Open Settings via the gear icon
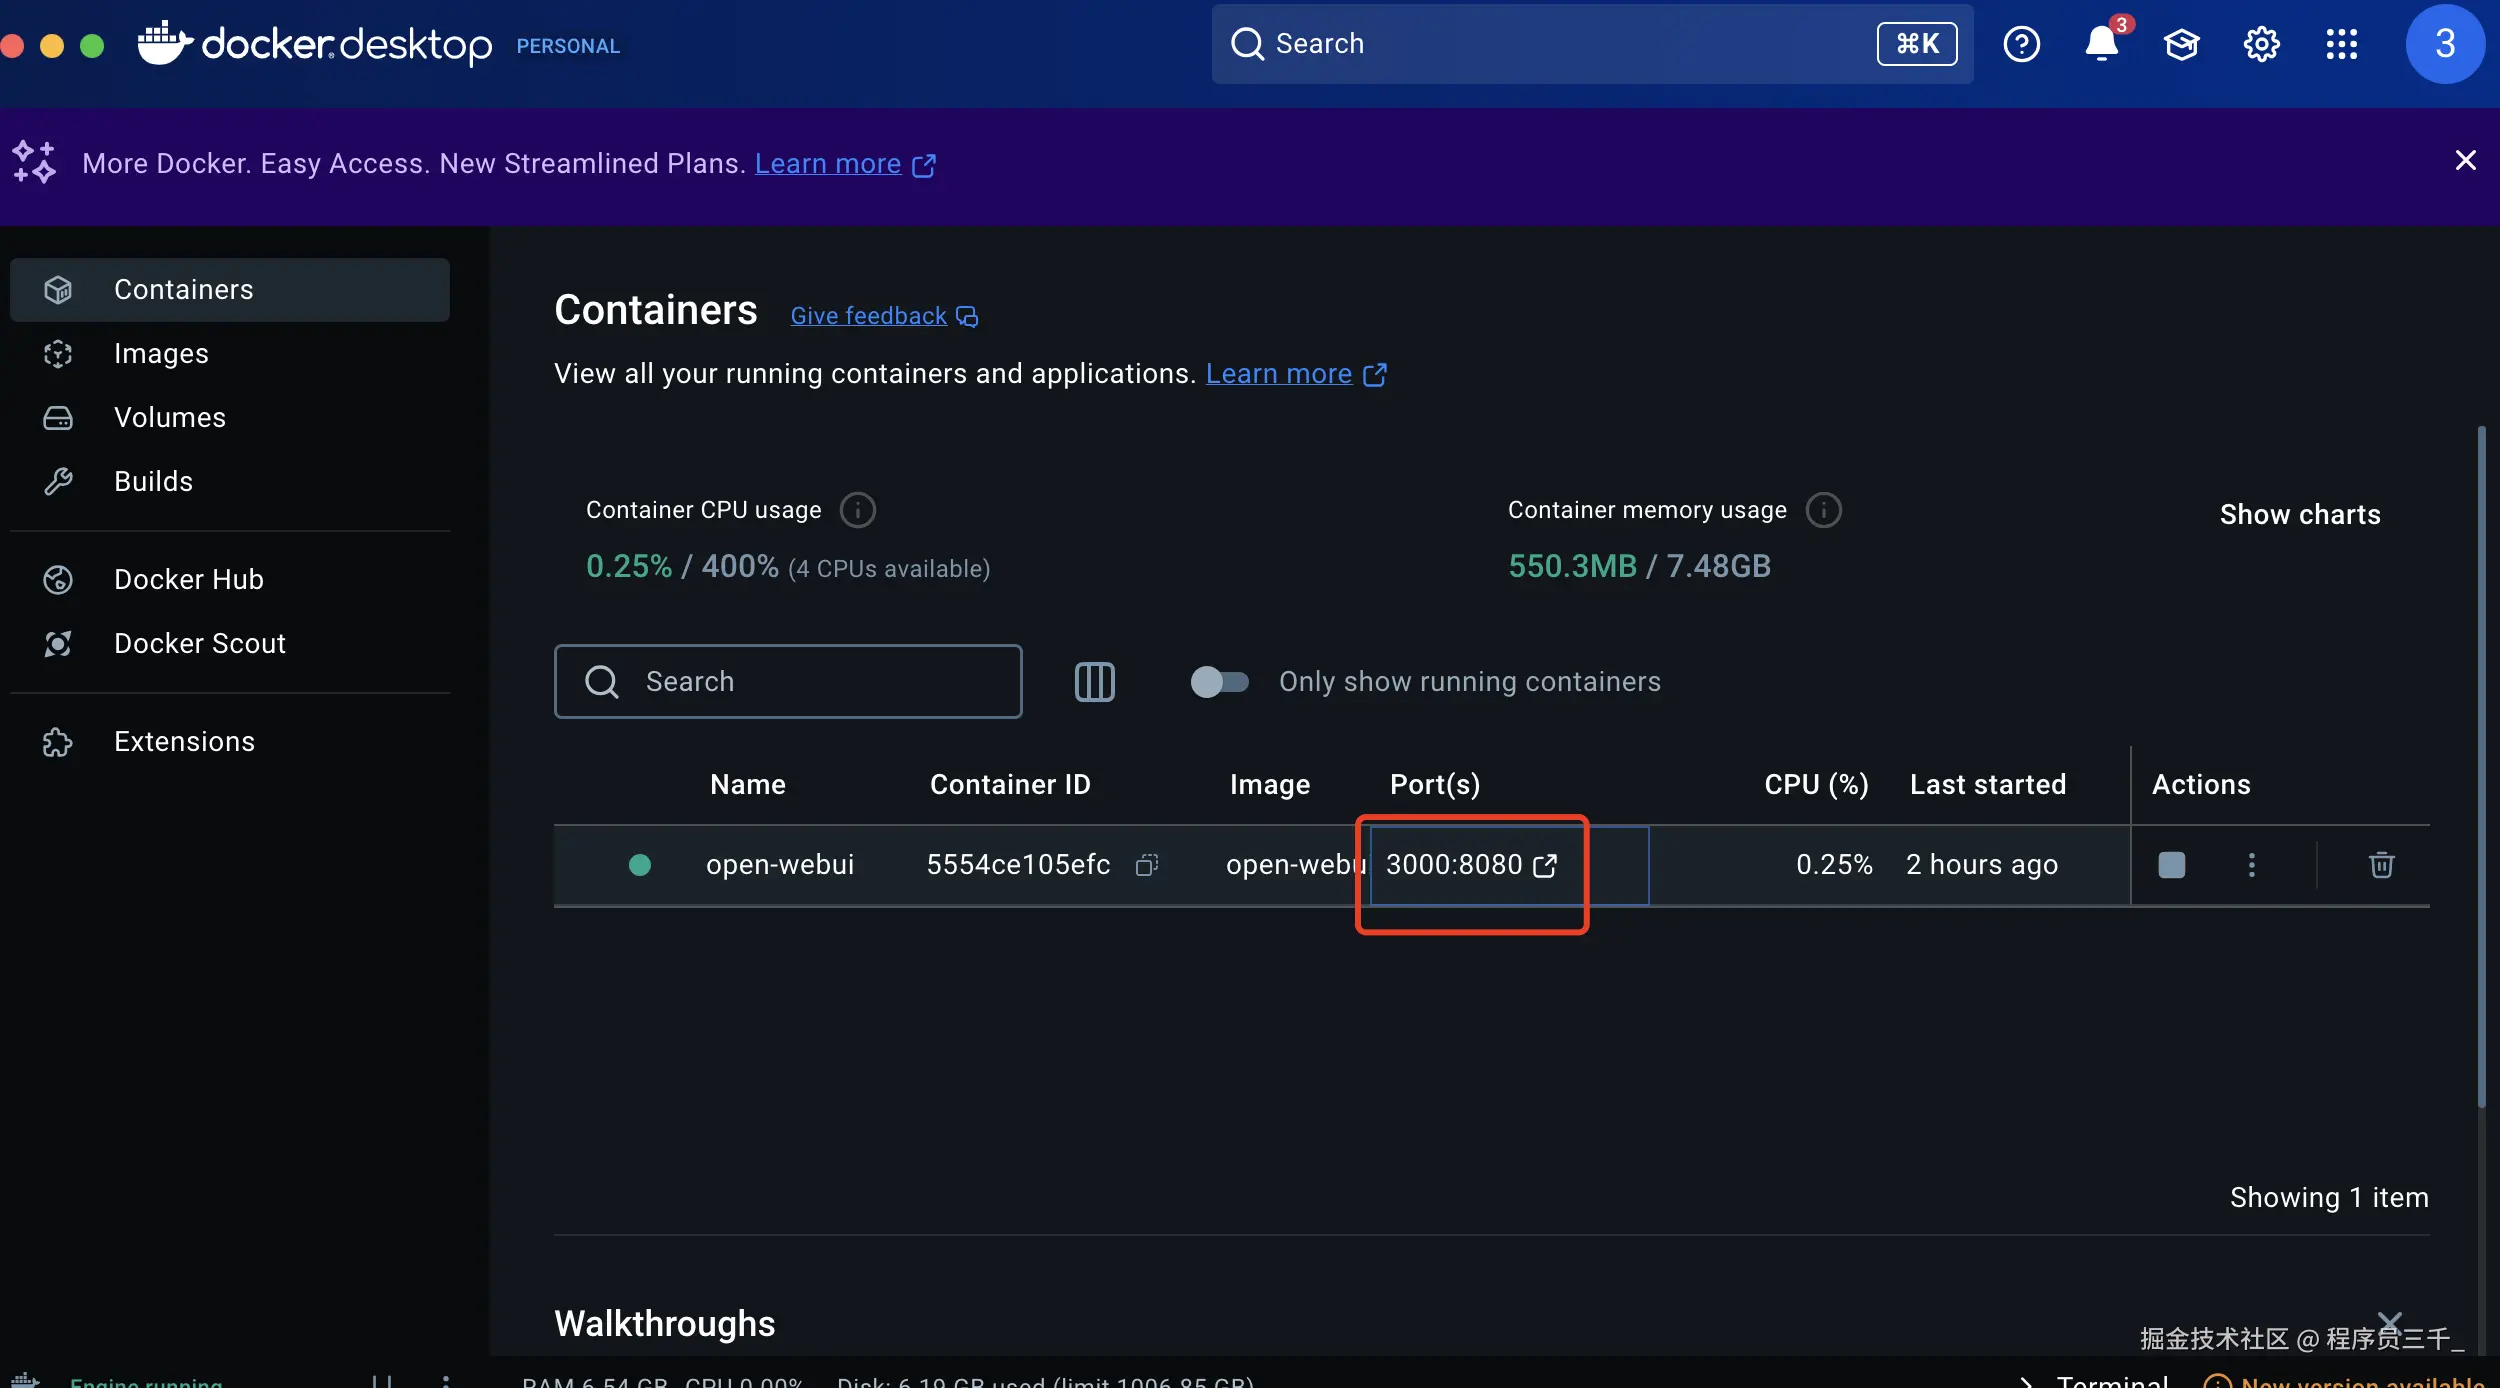Screen dimensions: 2500x1388 (2261, 44)
